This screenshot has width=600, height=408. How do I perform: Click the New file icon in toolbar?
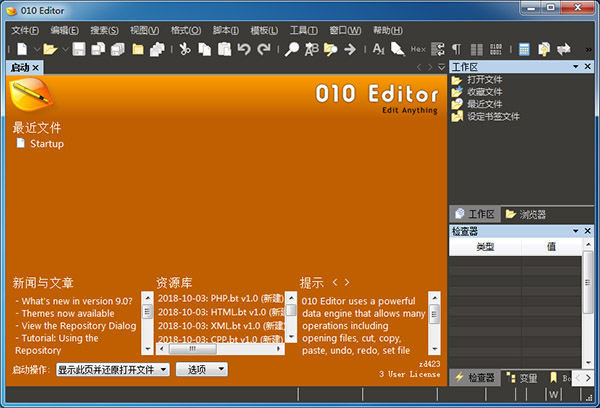(x=22, y=49)
